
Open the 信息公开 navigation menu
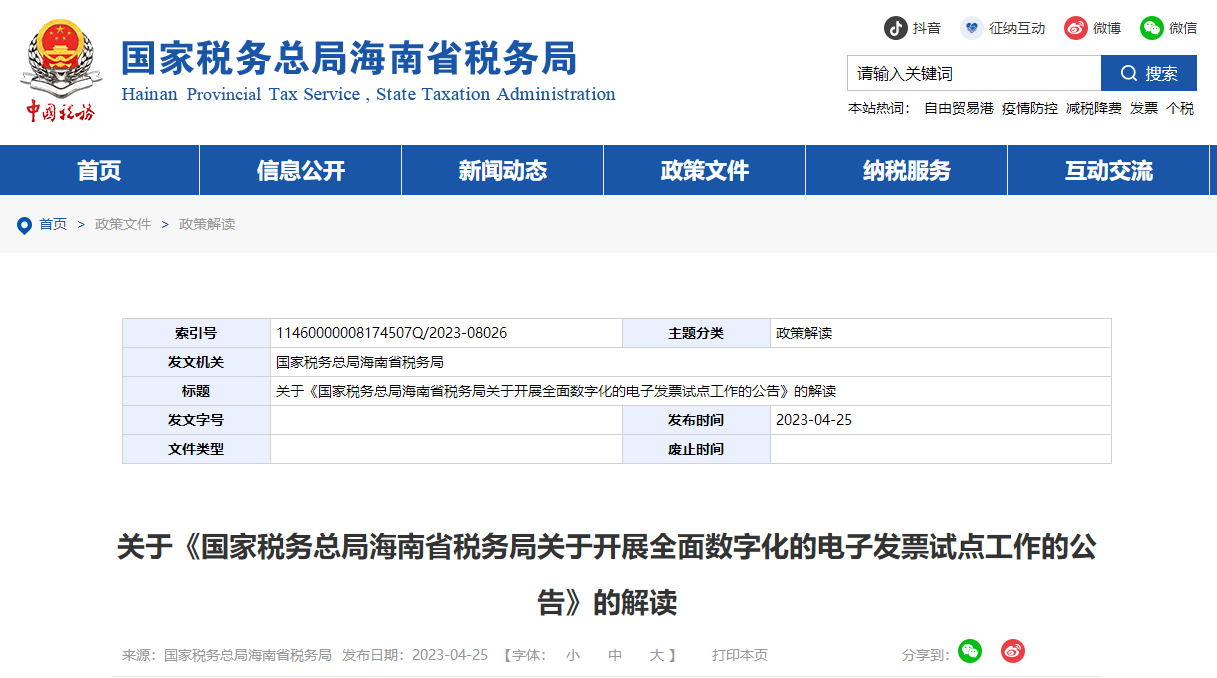pos(301,170)
